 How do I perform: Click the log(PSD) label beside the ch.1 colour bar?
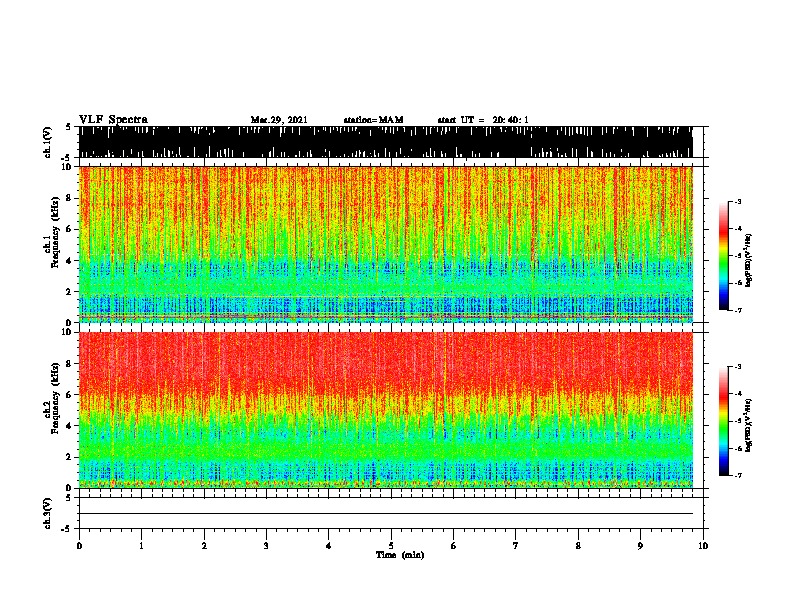point(748,260)
